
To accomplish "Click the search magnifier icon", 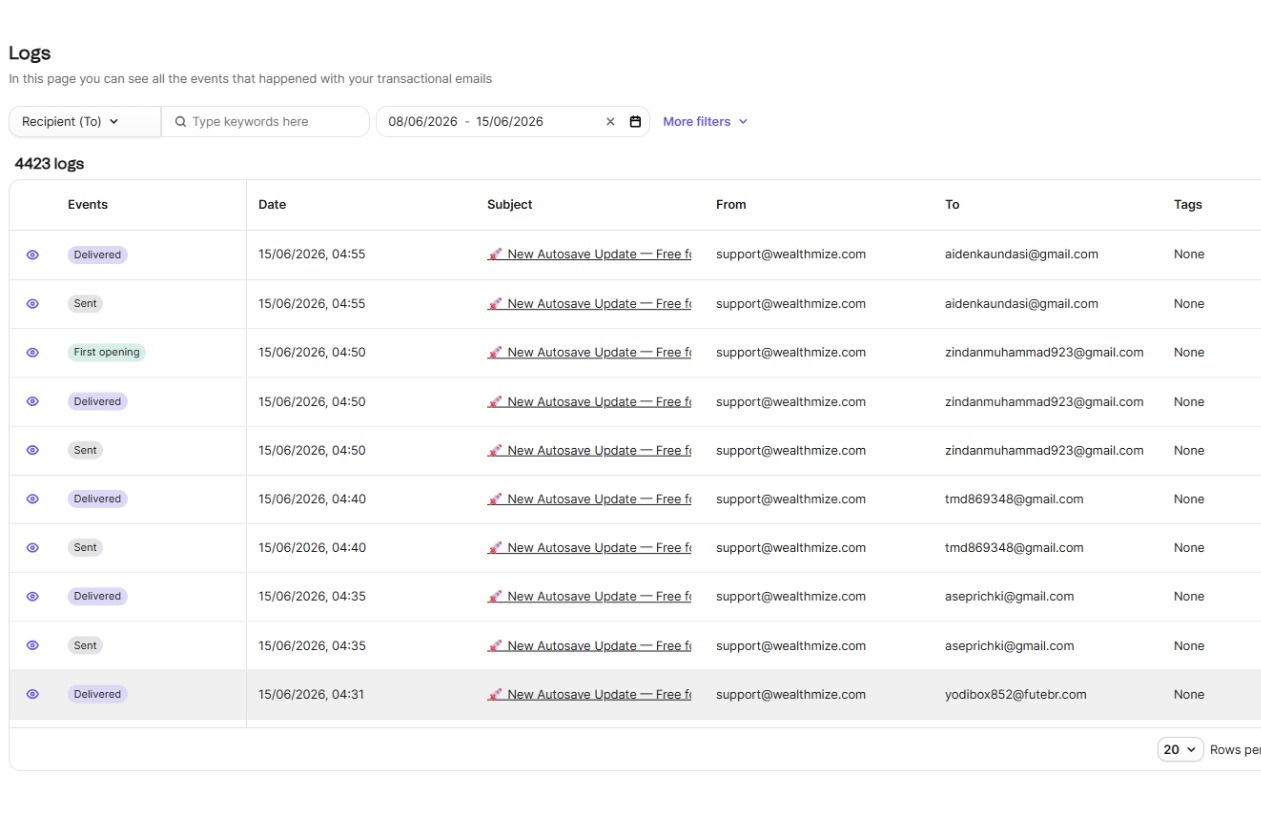I will (181, 122).
